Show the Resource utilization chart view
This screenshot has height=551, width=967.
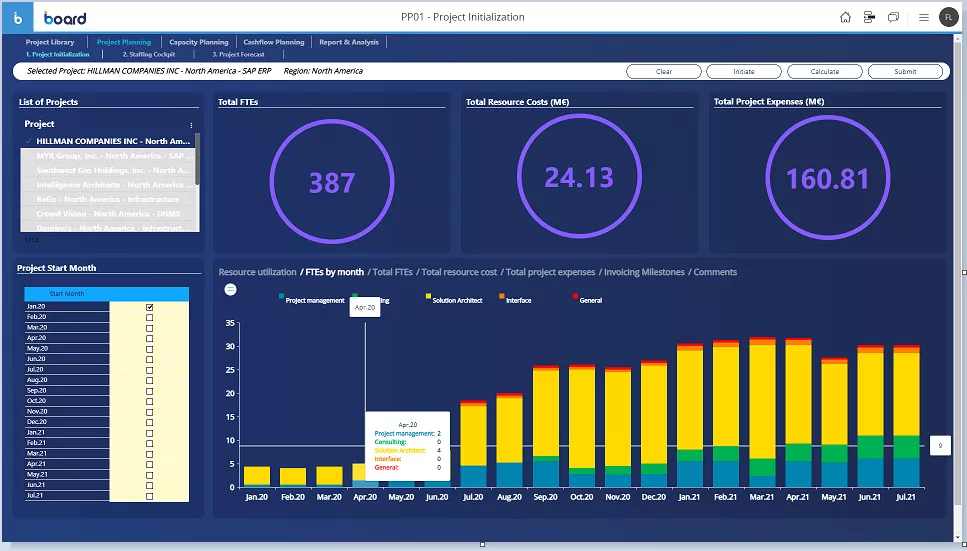tap(257, 272)
